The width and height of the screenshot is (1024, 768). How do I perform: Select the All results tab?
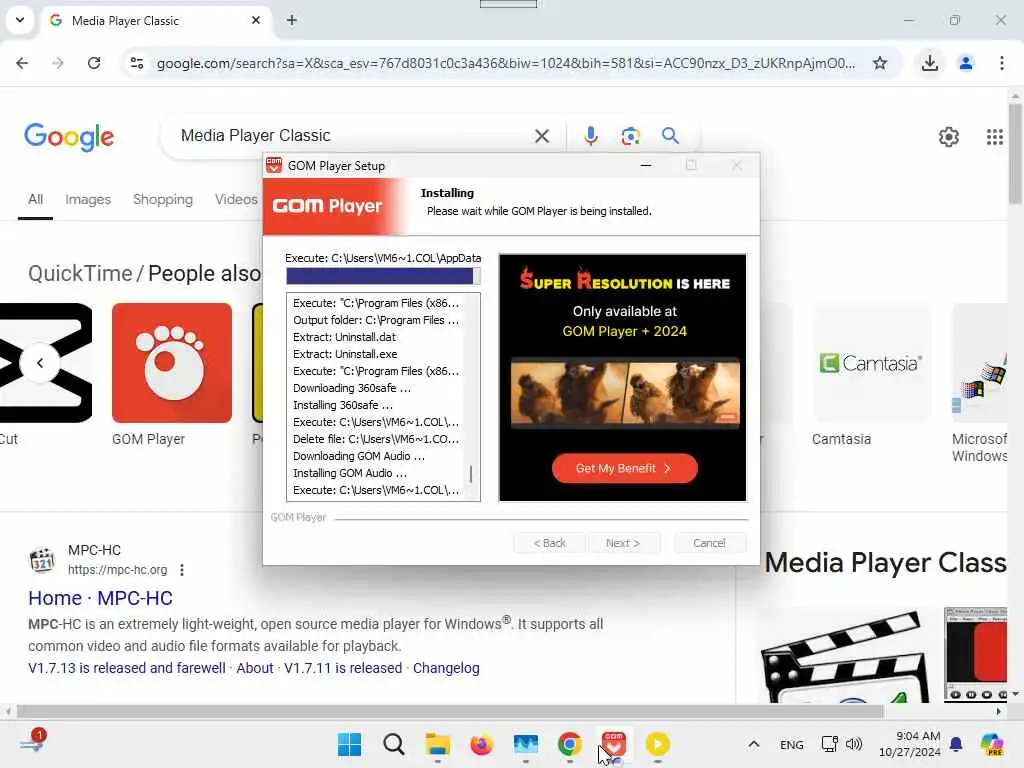click(x=35, y=199)
